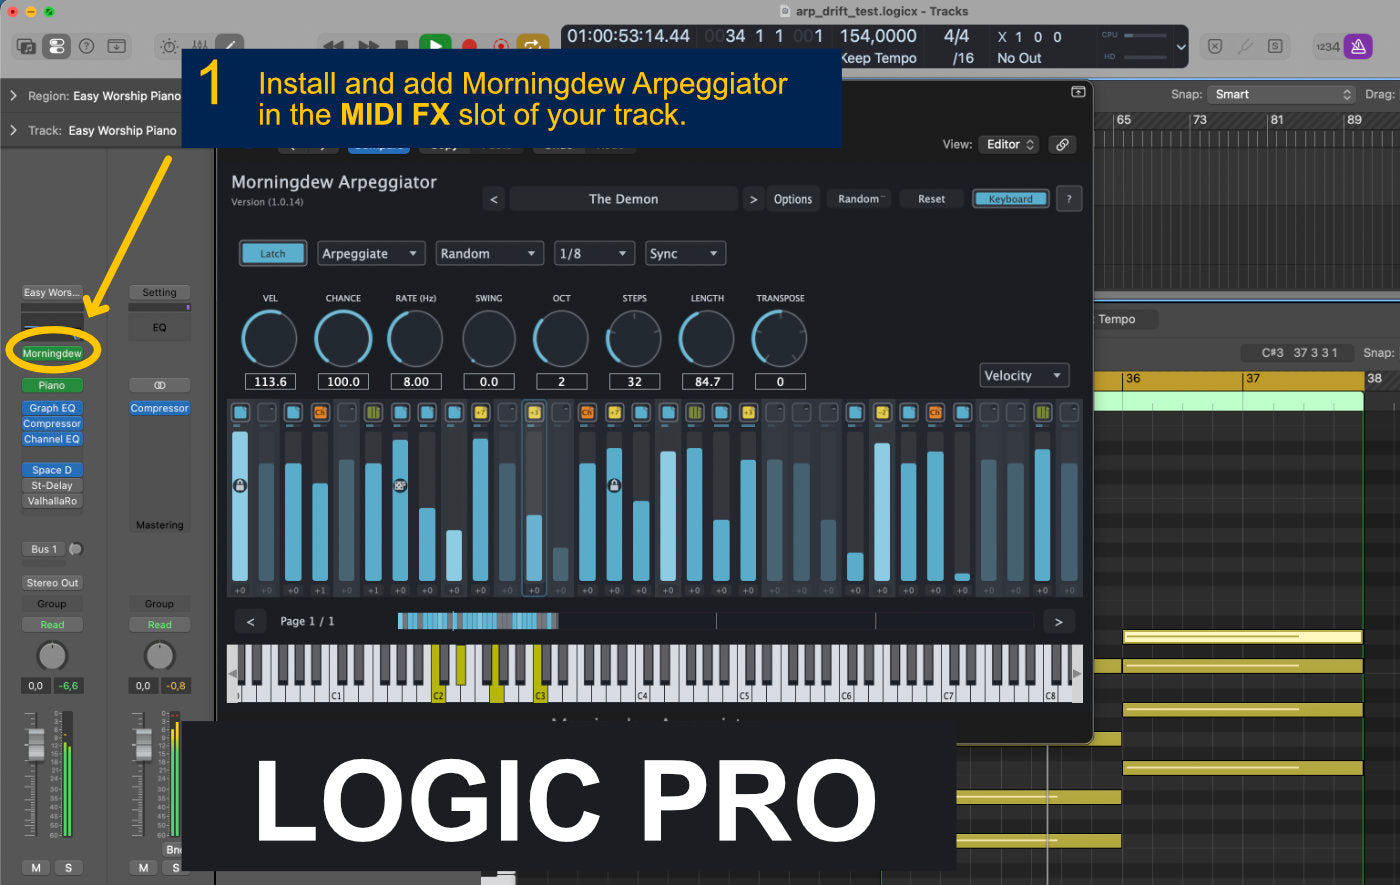Open the plugin View Editor dropdown
The width and height of the screenshot is (1400, 885).
1008,144
